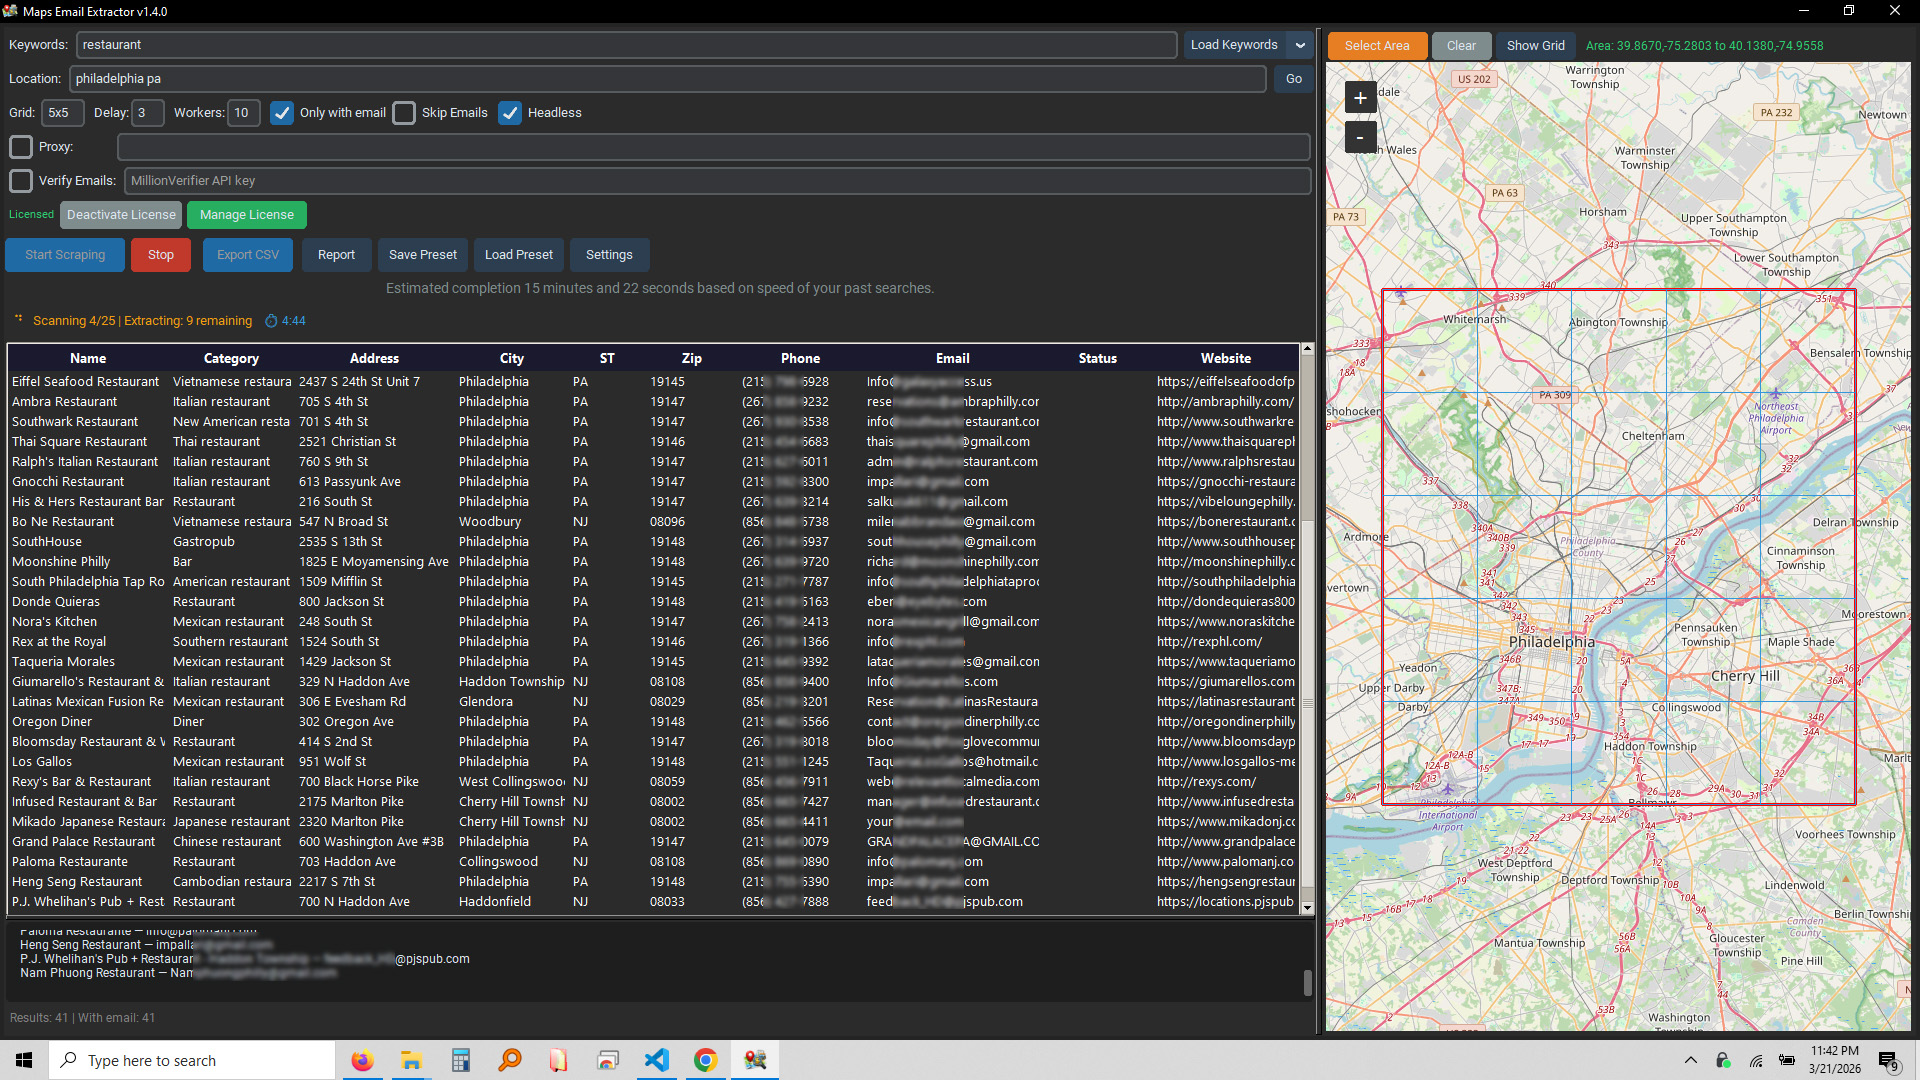Export results with Export CSV

[248, 255]
